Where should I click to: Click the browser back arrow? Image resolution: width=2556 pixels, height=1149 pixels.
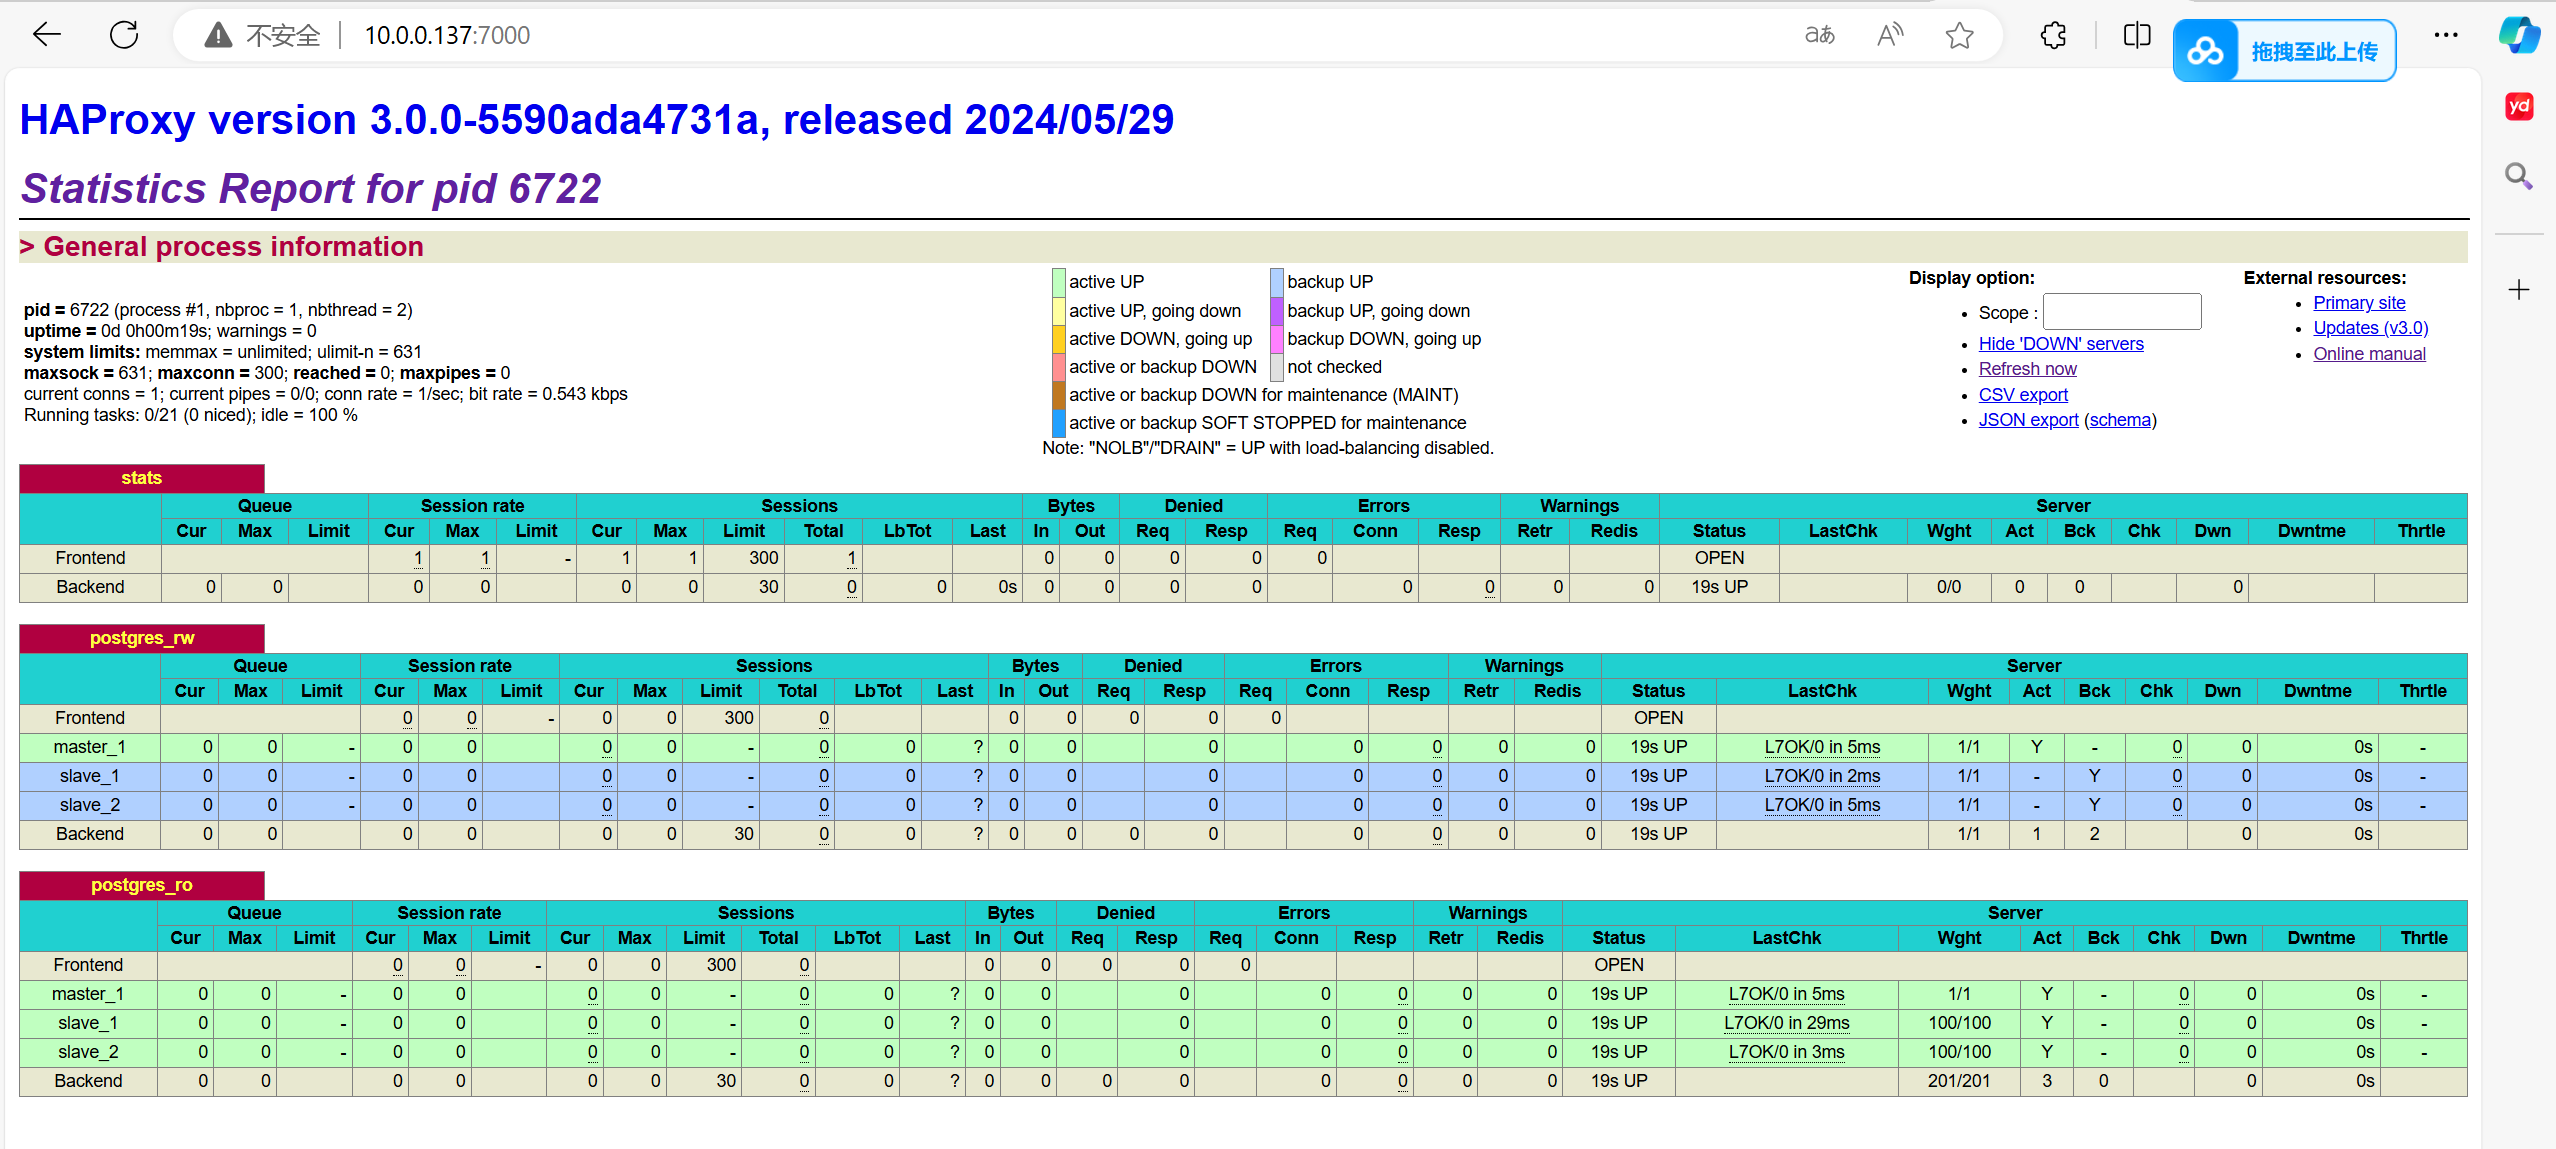(47, 35)
